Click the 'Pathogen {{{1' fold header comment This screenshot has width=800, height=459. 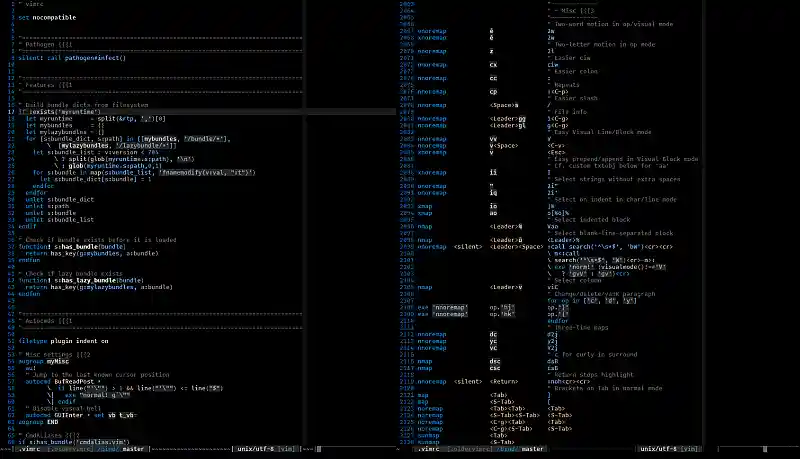[46, 44]
